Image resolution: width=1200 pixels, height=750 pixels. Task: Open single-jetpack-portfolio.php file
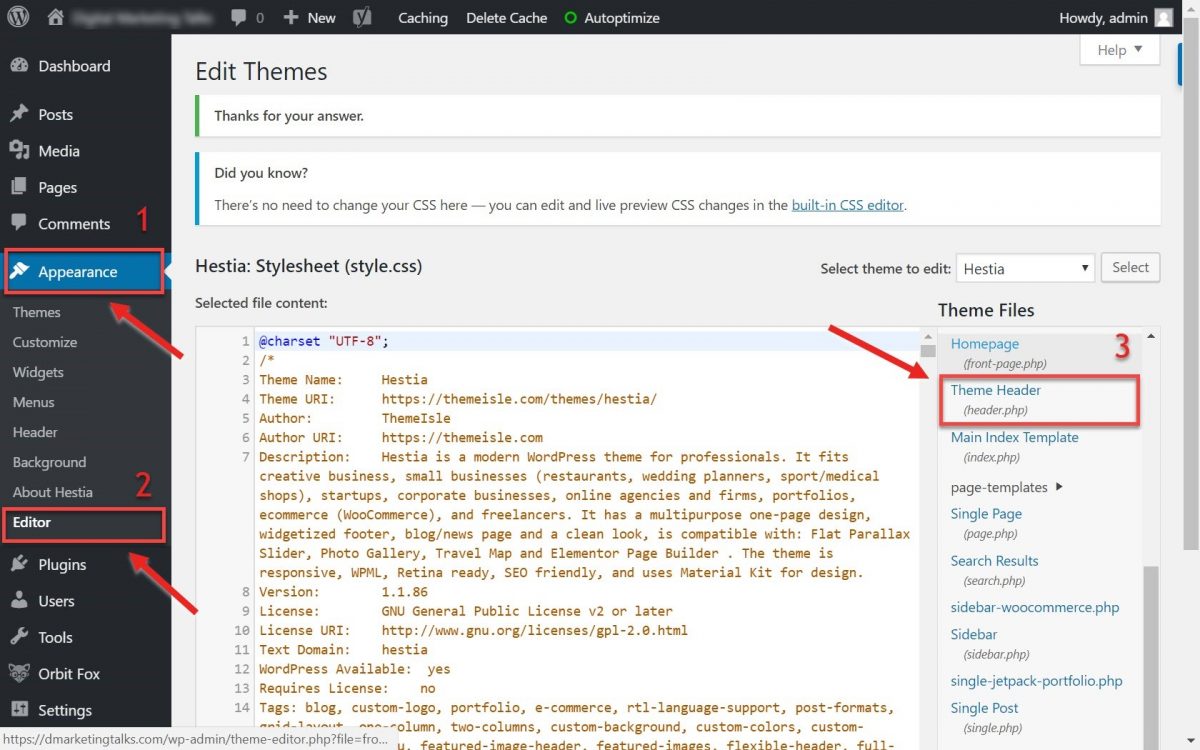click(1036, 681)
